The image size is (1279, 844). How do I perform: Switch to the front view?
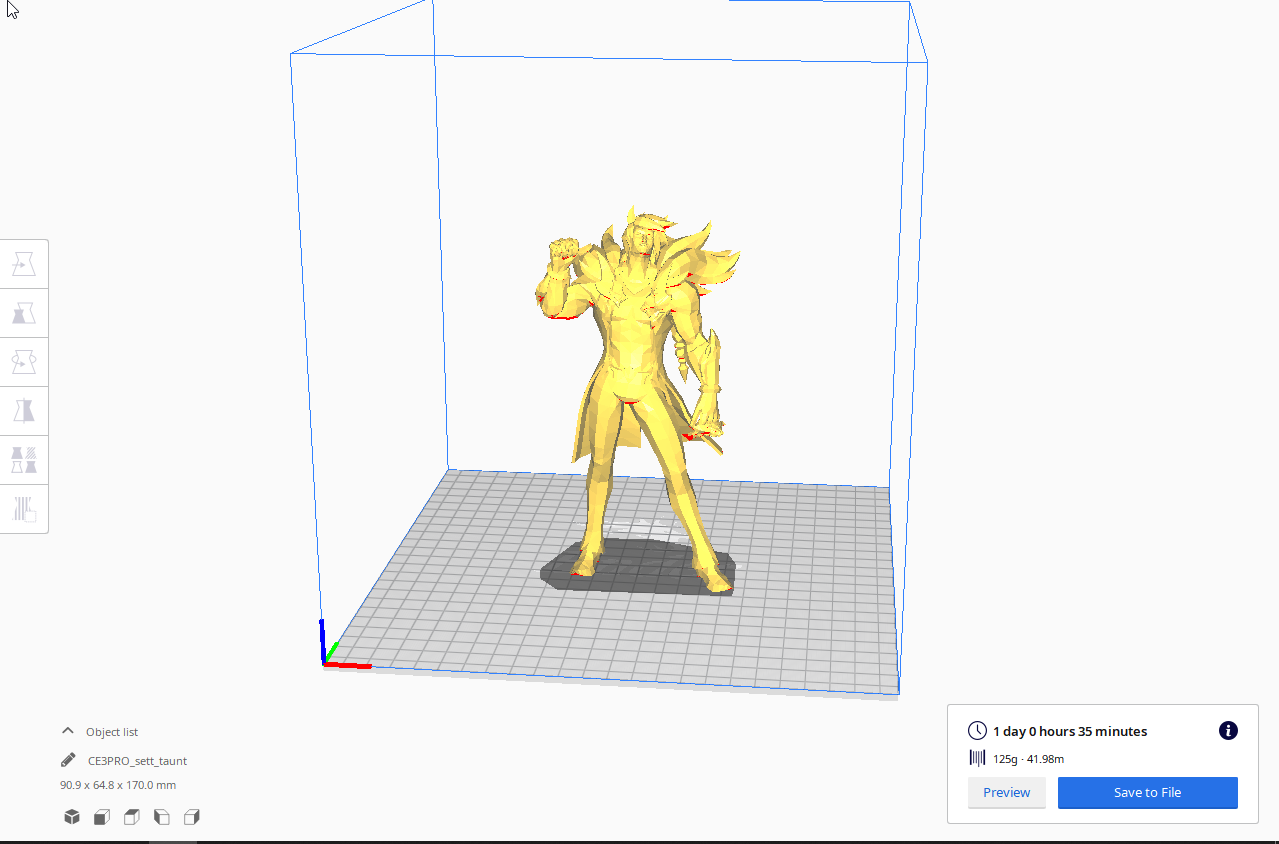101,816
